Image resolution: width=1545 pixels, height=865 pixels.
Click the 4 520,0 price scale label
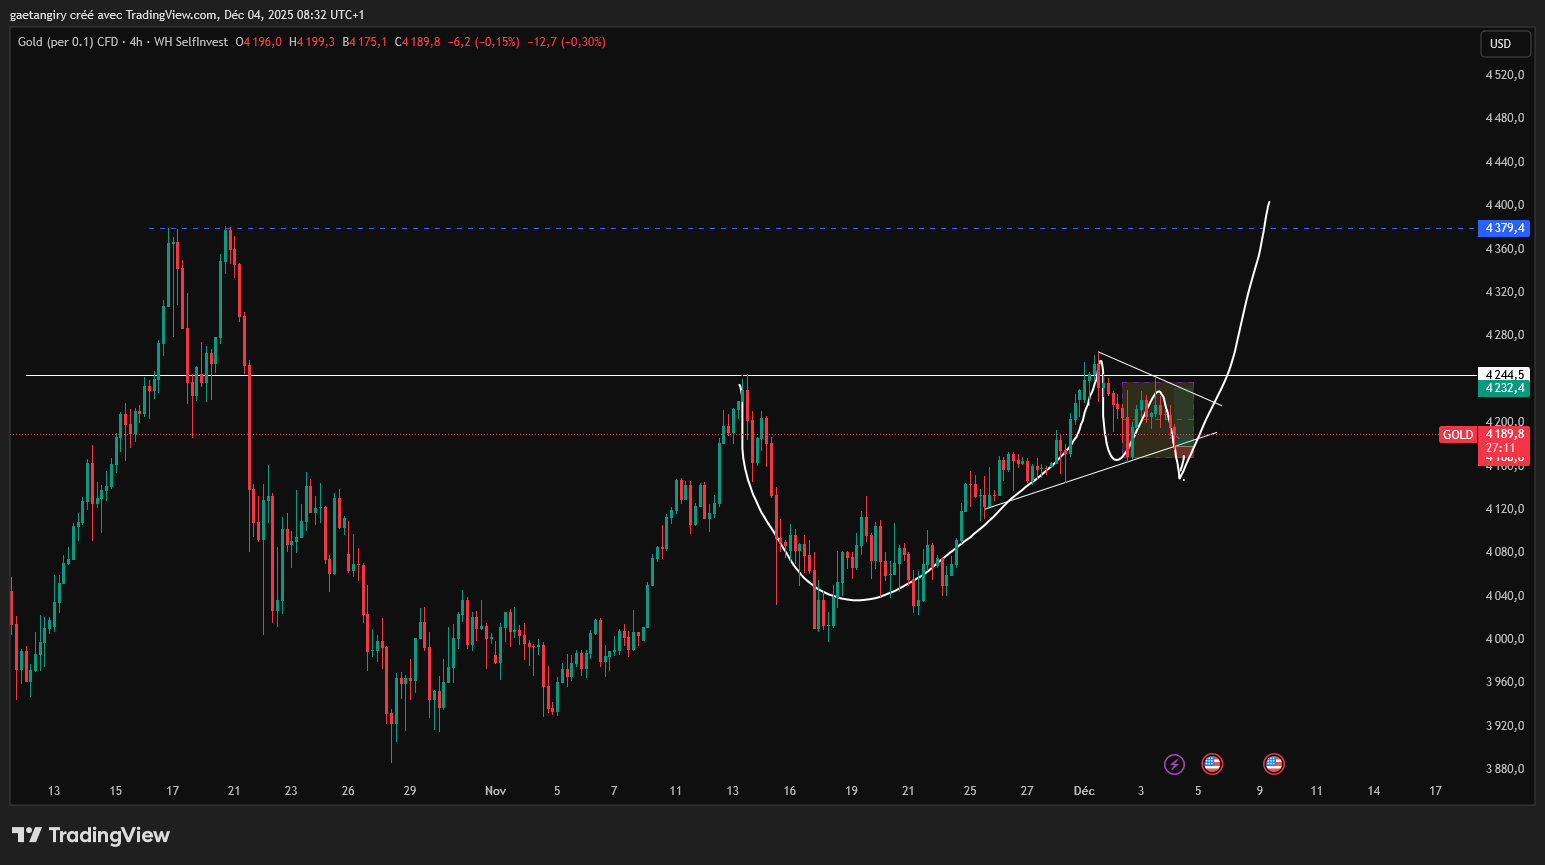pyautogui.click(x=1505, y=75)
